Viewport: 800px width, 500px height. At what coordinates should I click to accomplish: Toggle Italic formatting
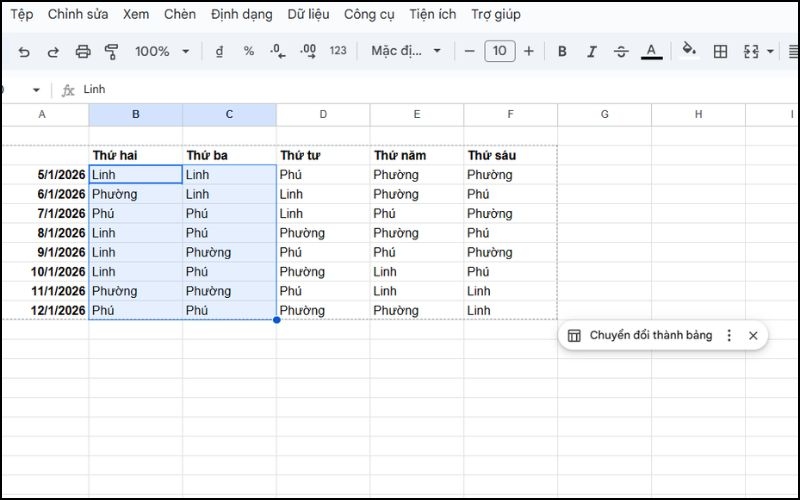591,51
